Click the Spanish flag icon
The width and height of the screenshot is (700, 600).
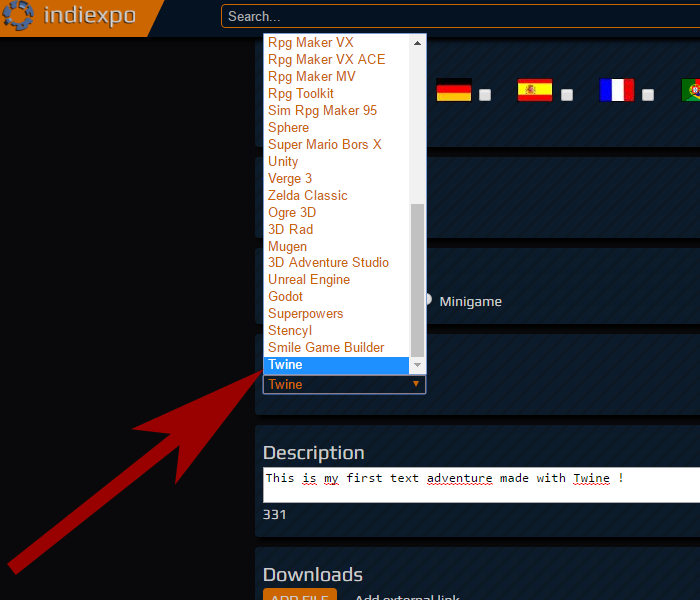click(535, 90)
